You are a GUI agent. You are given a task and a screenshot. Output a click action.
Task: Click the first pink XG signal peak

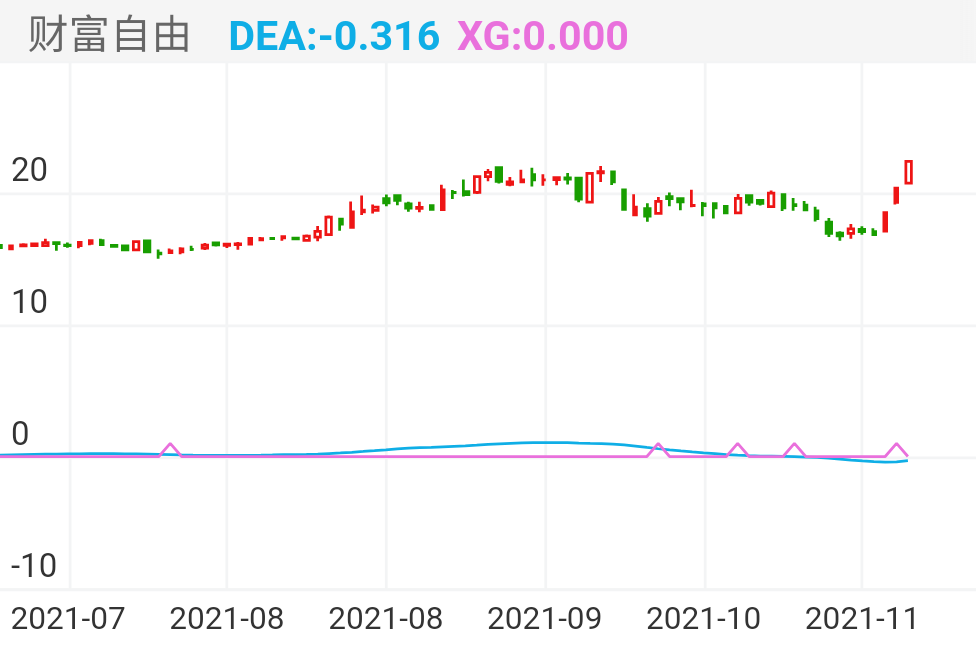170,450
